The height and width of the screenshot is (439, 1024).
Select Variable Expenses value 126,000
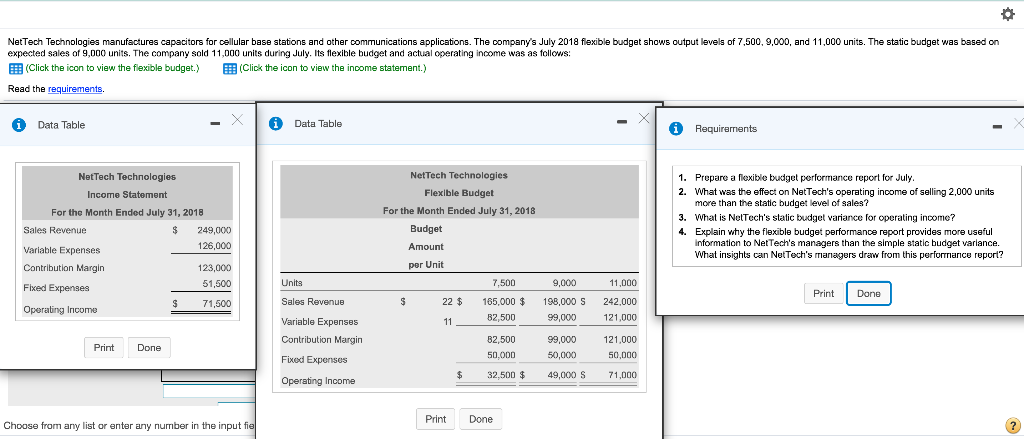click(214, 246)
